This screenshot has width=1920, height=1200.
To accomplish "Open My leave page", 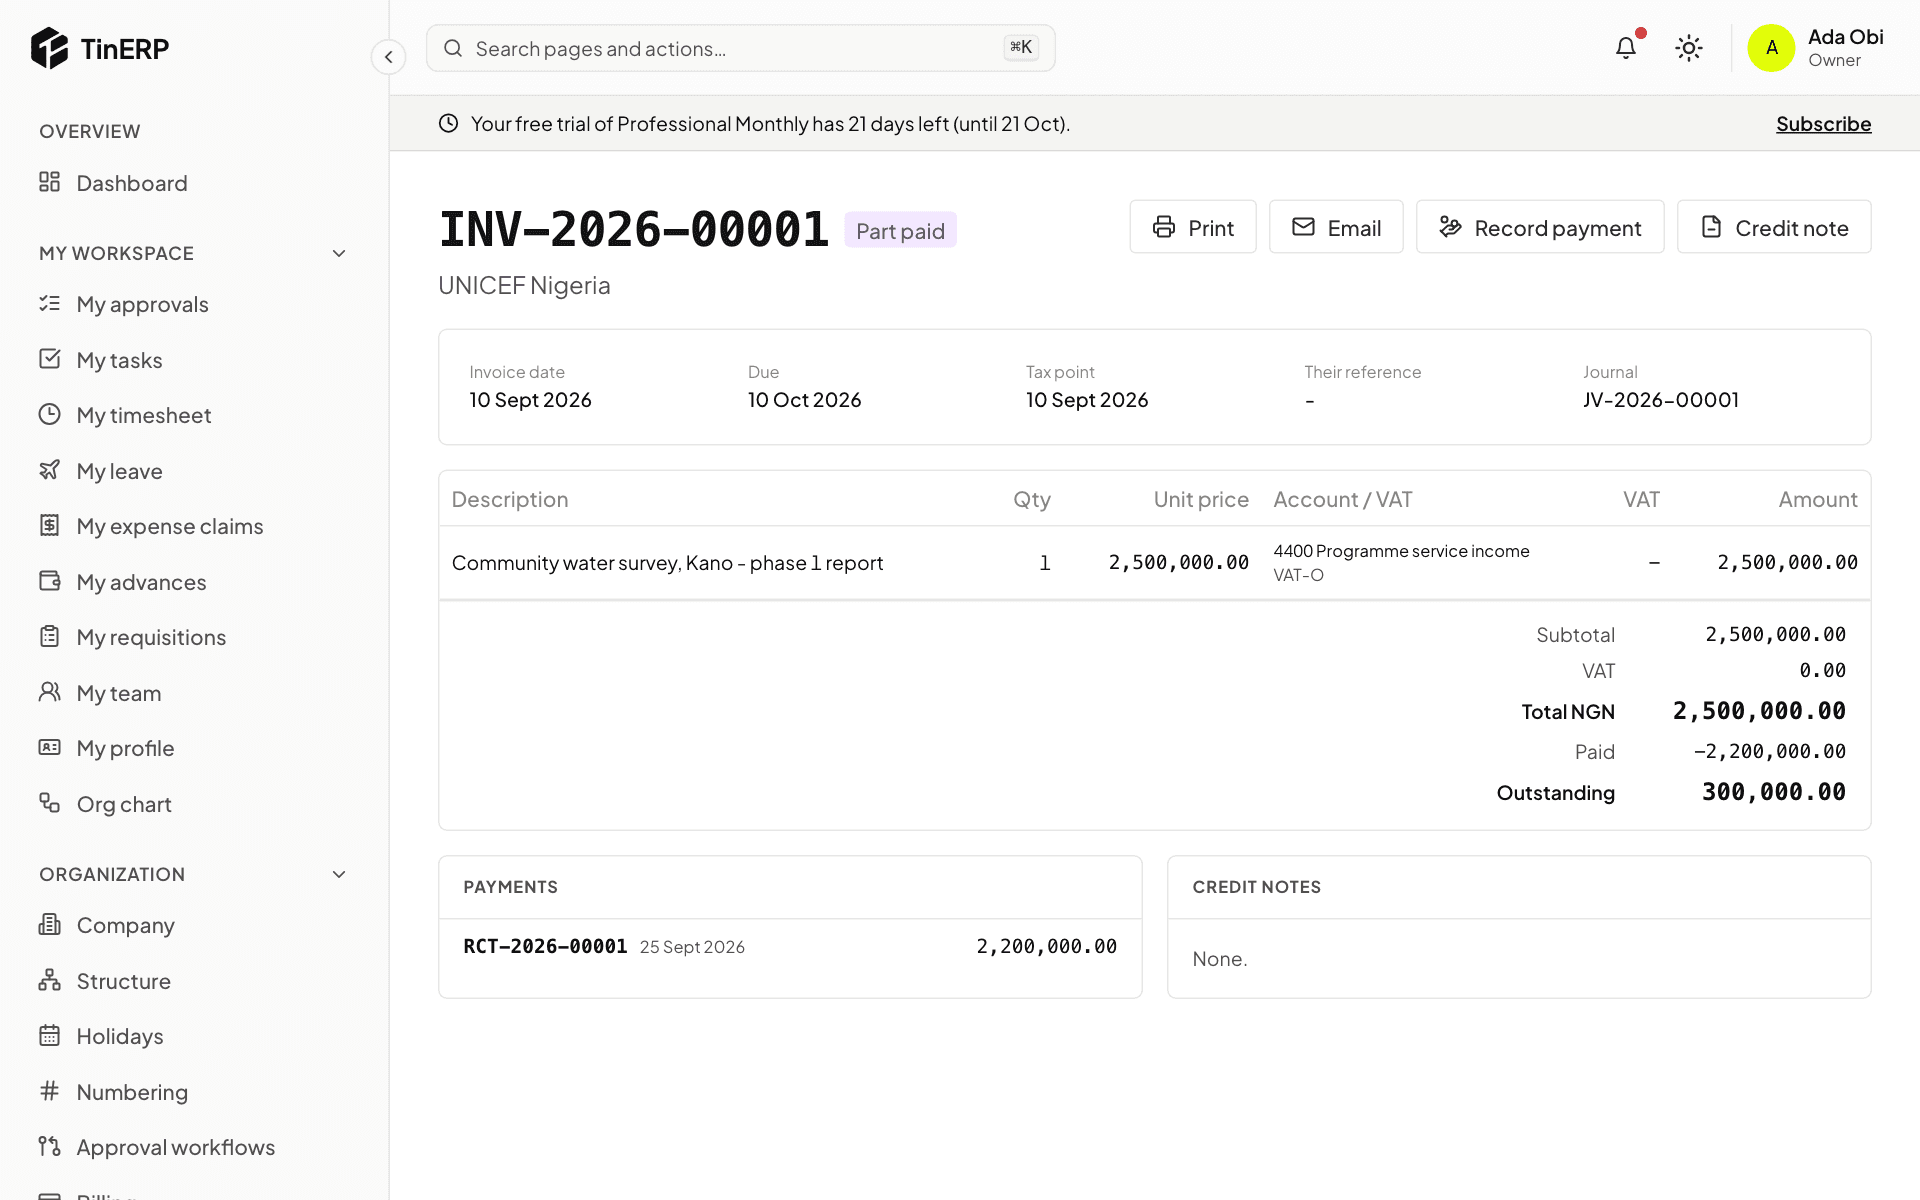I will point(194,471).
